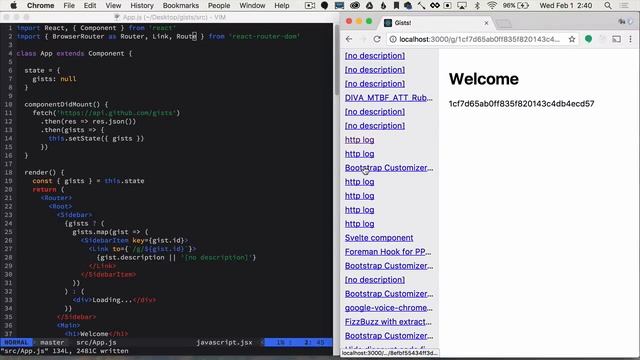Screen dimensions: 640x360
Task: Open the Apple menu
Action: coord(13,5)
